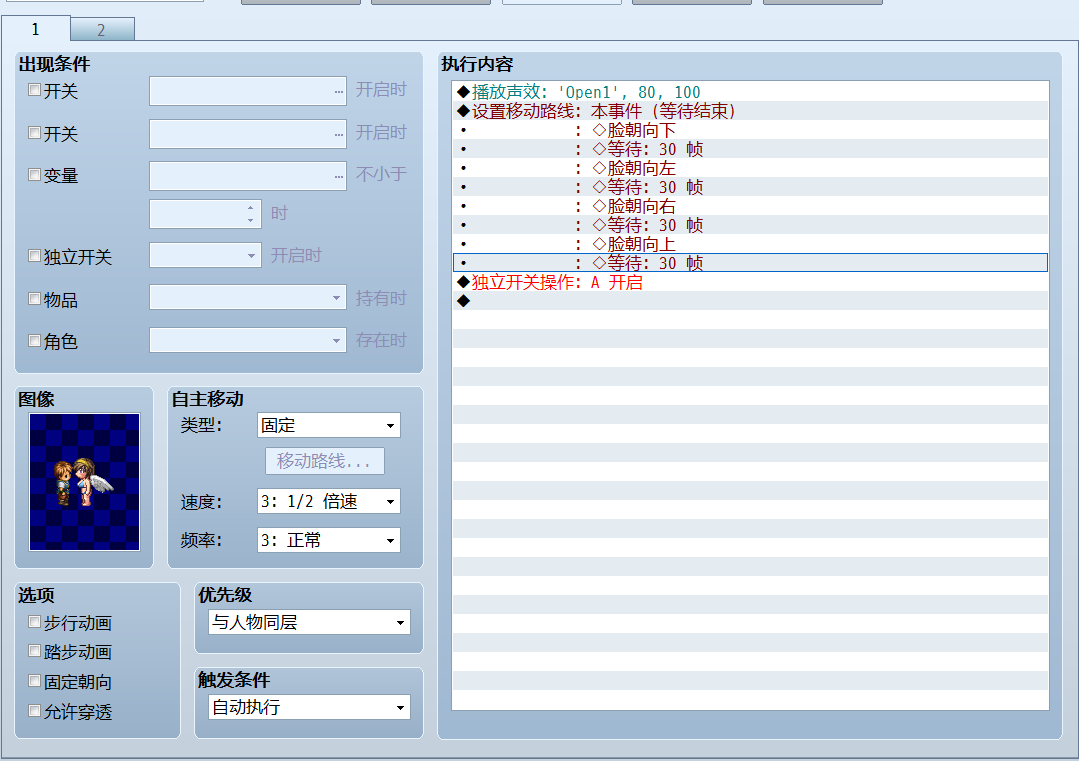Select the 脸朝向右 route line
The image size is (1079, 761).
coord(750,206)
